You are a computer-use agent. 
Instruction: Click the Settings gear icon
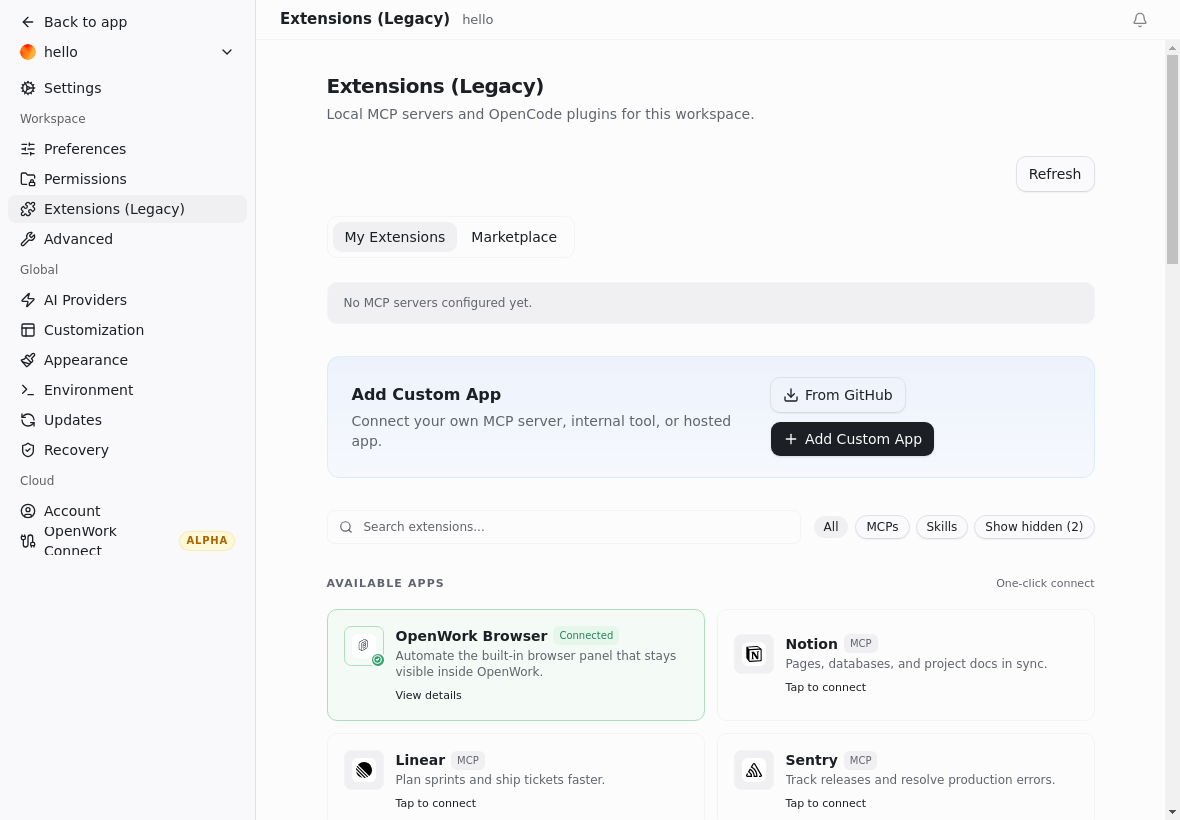[28, 88]
